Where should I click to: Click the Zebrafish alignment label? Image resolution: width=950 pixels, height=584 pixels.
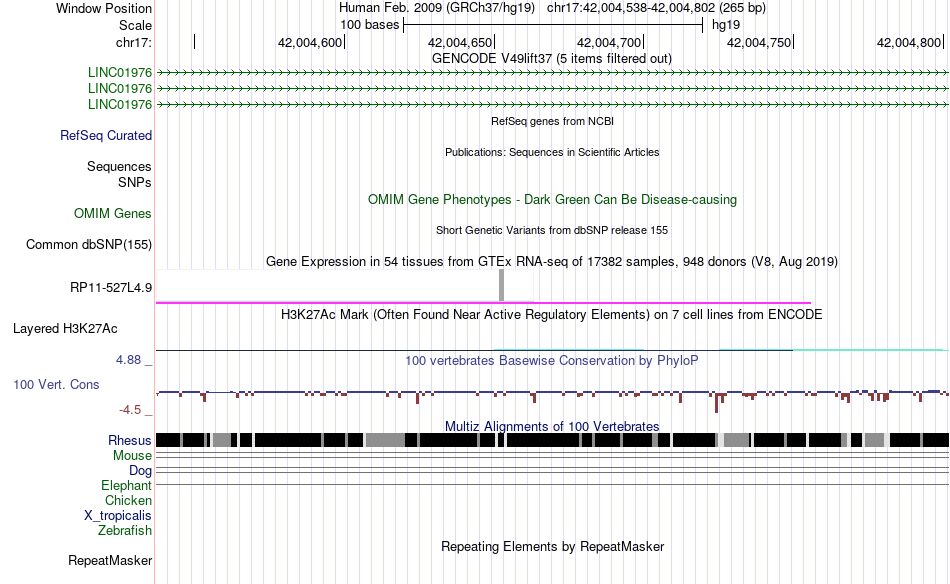pyautogui.click(x=125, y=531)
